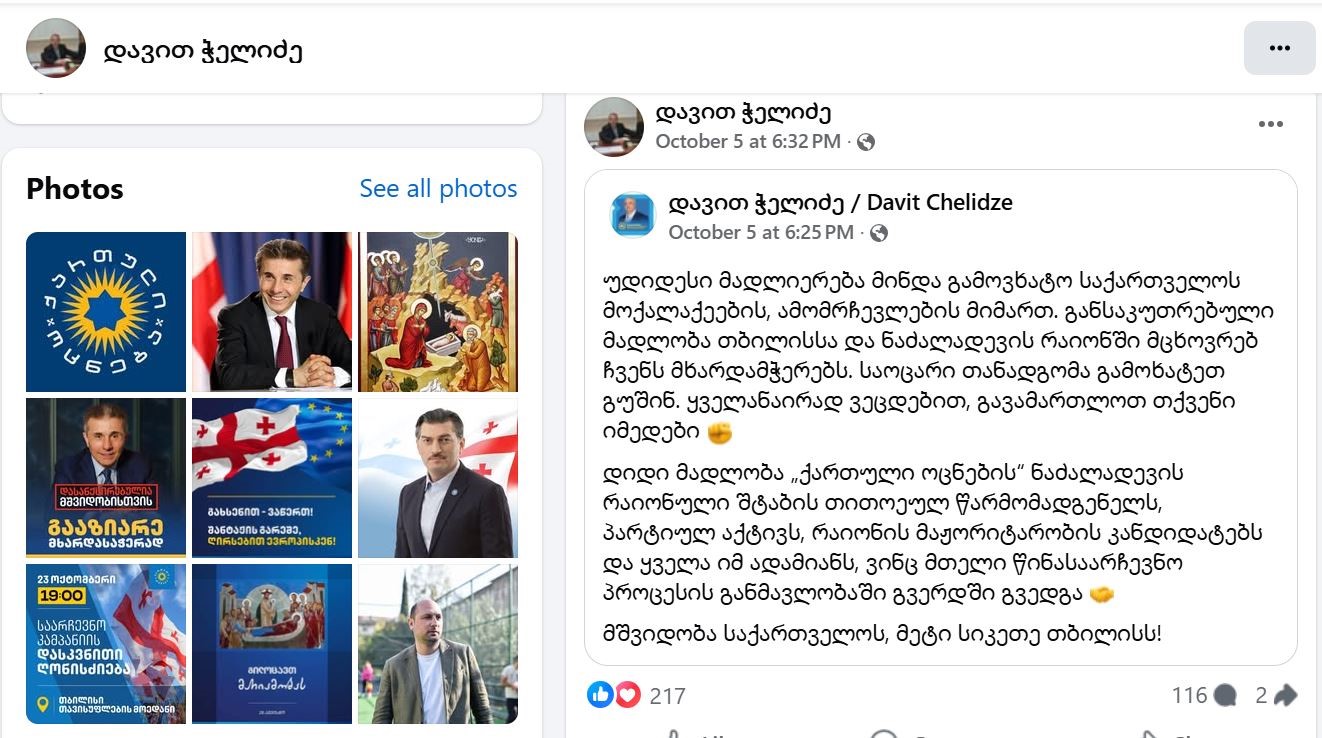Open the profile avatar in the header
Image resolution: width=1322 pixels, height=738 pixels.
(55, 48)
